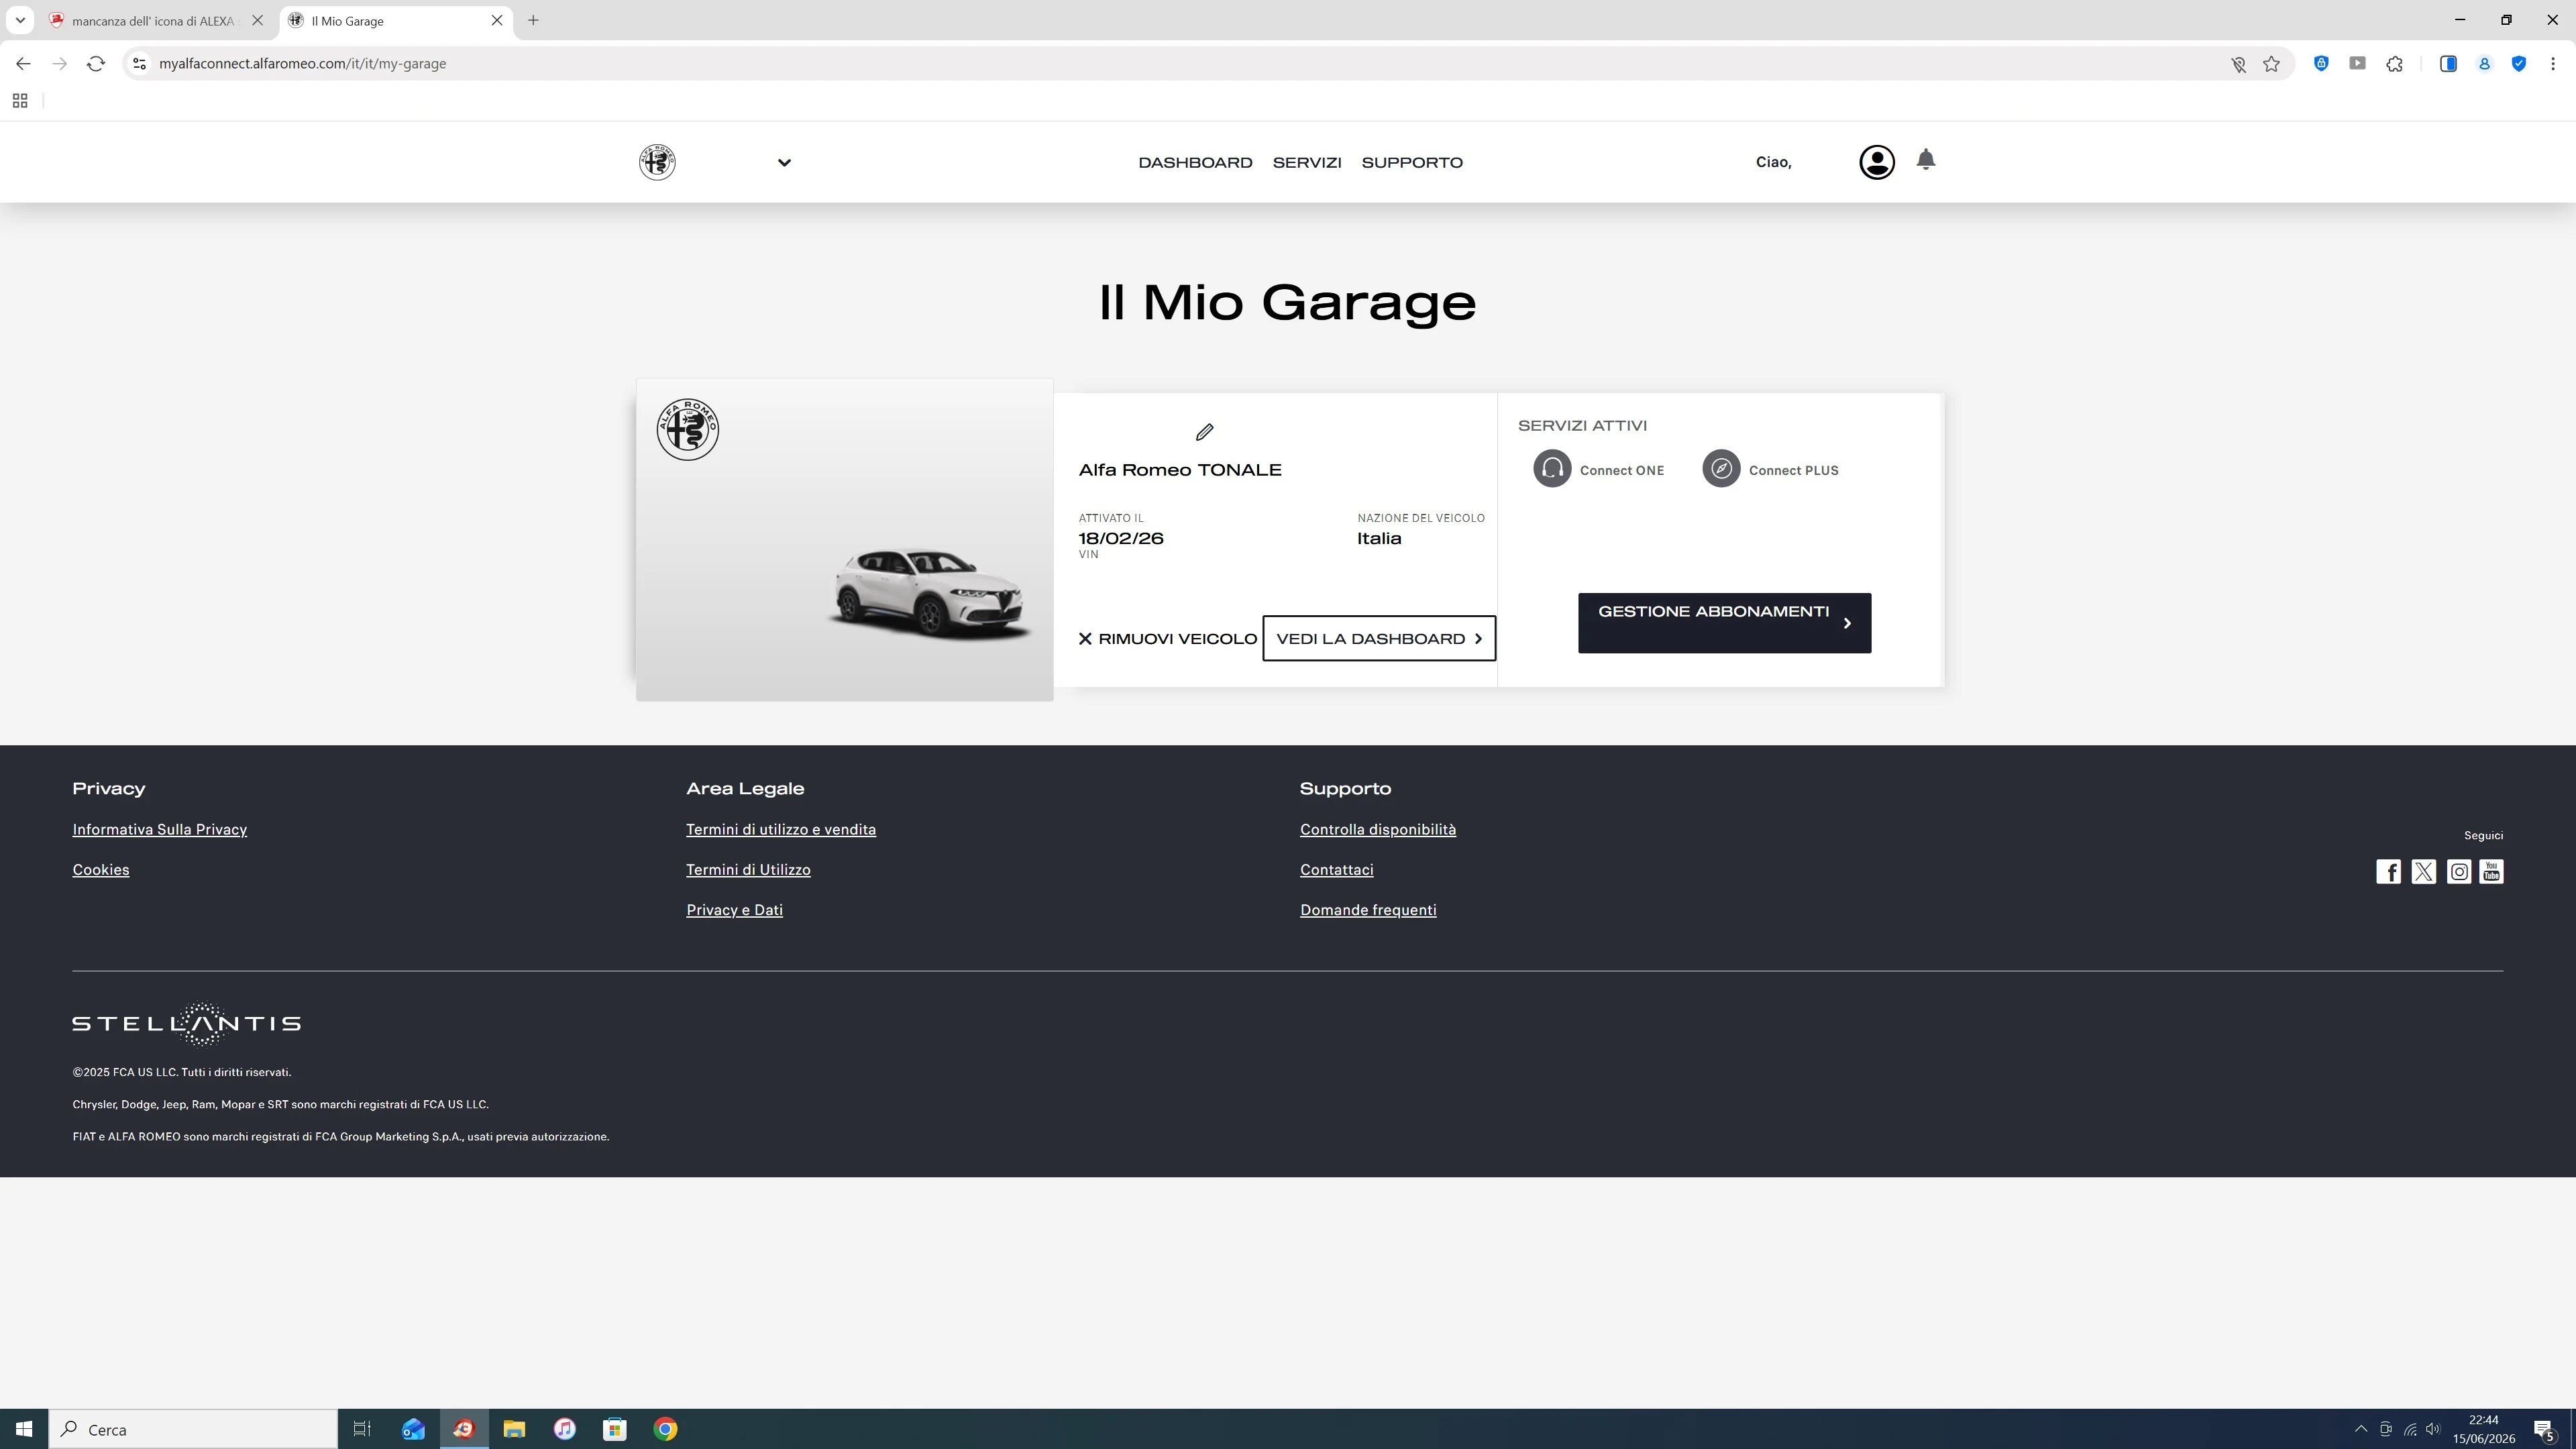Reload the current page
2576x1449 pixels.
click(96, 64)
